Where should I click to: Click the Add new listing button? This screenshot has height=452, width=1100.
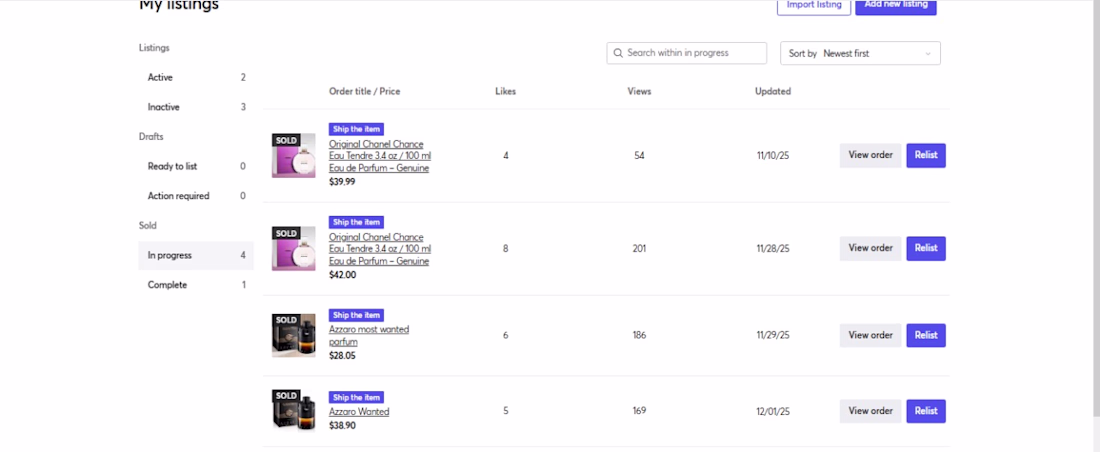pyautogui.click(x=896, y=6)
